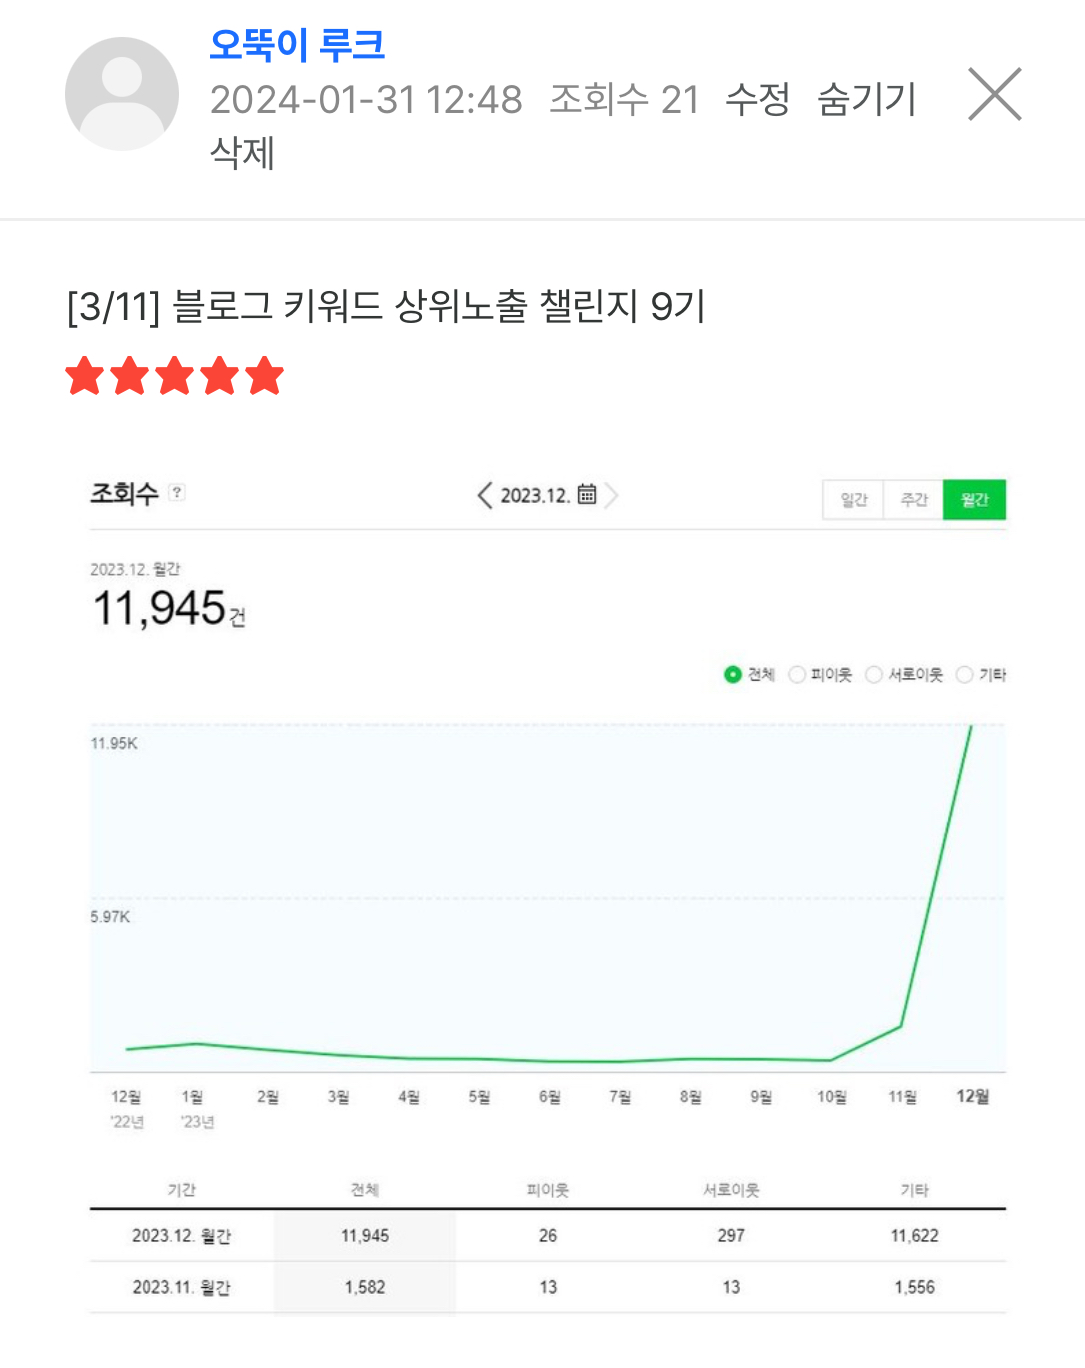Switch to the 주간 tab

pos(914,499)
